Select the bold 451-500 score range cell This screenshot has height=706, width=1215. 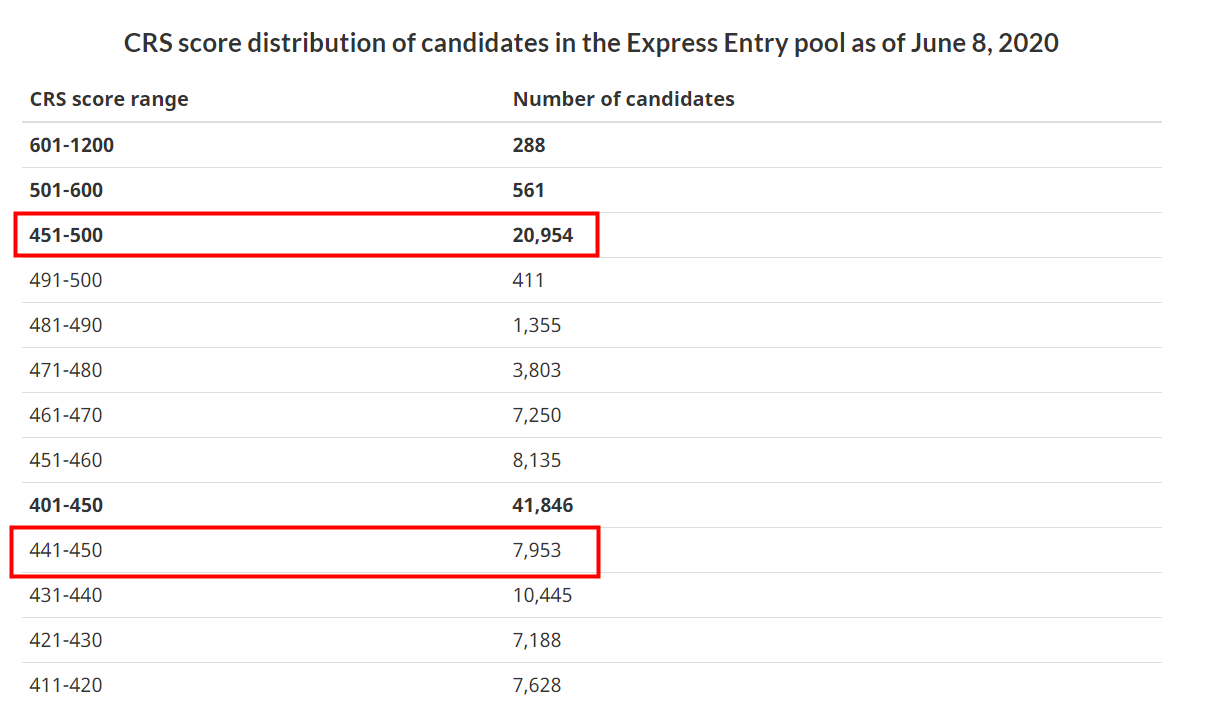click(x=66, y=235)
